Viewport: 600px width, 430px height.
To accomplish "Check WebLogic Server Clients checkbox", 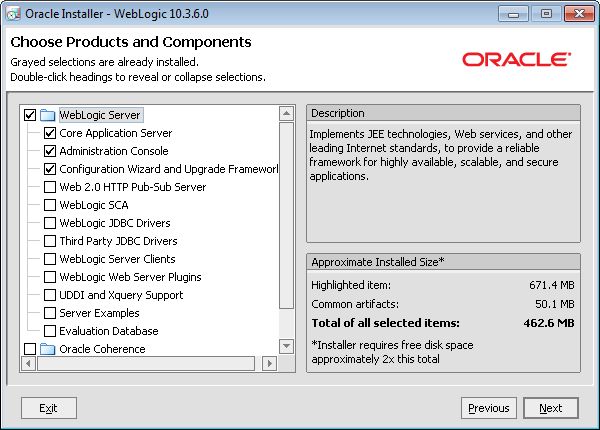I will [x=50, y=259].
